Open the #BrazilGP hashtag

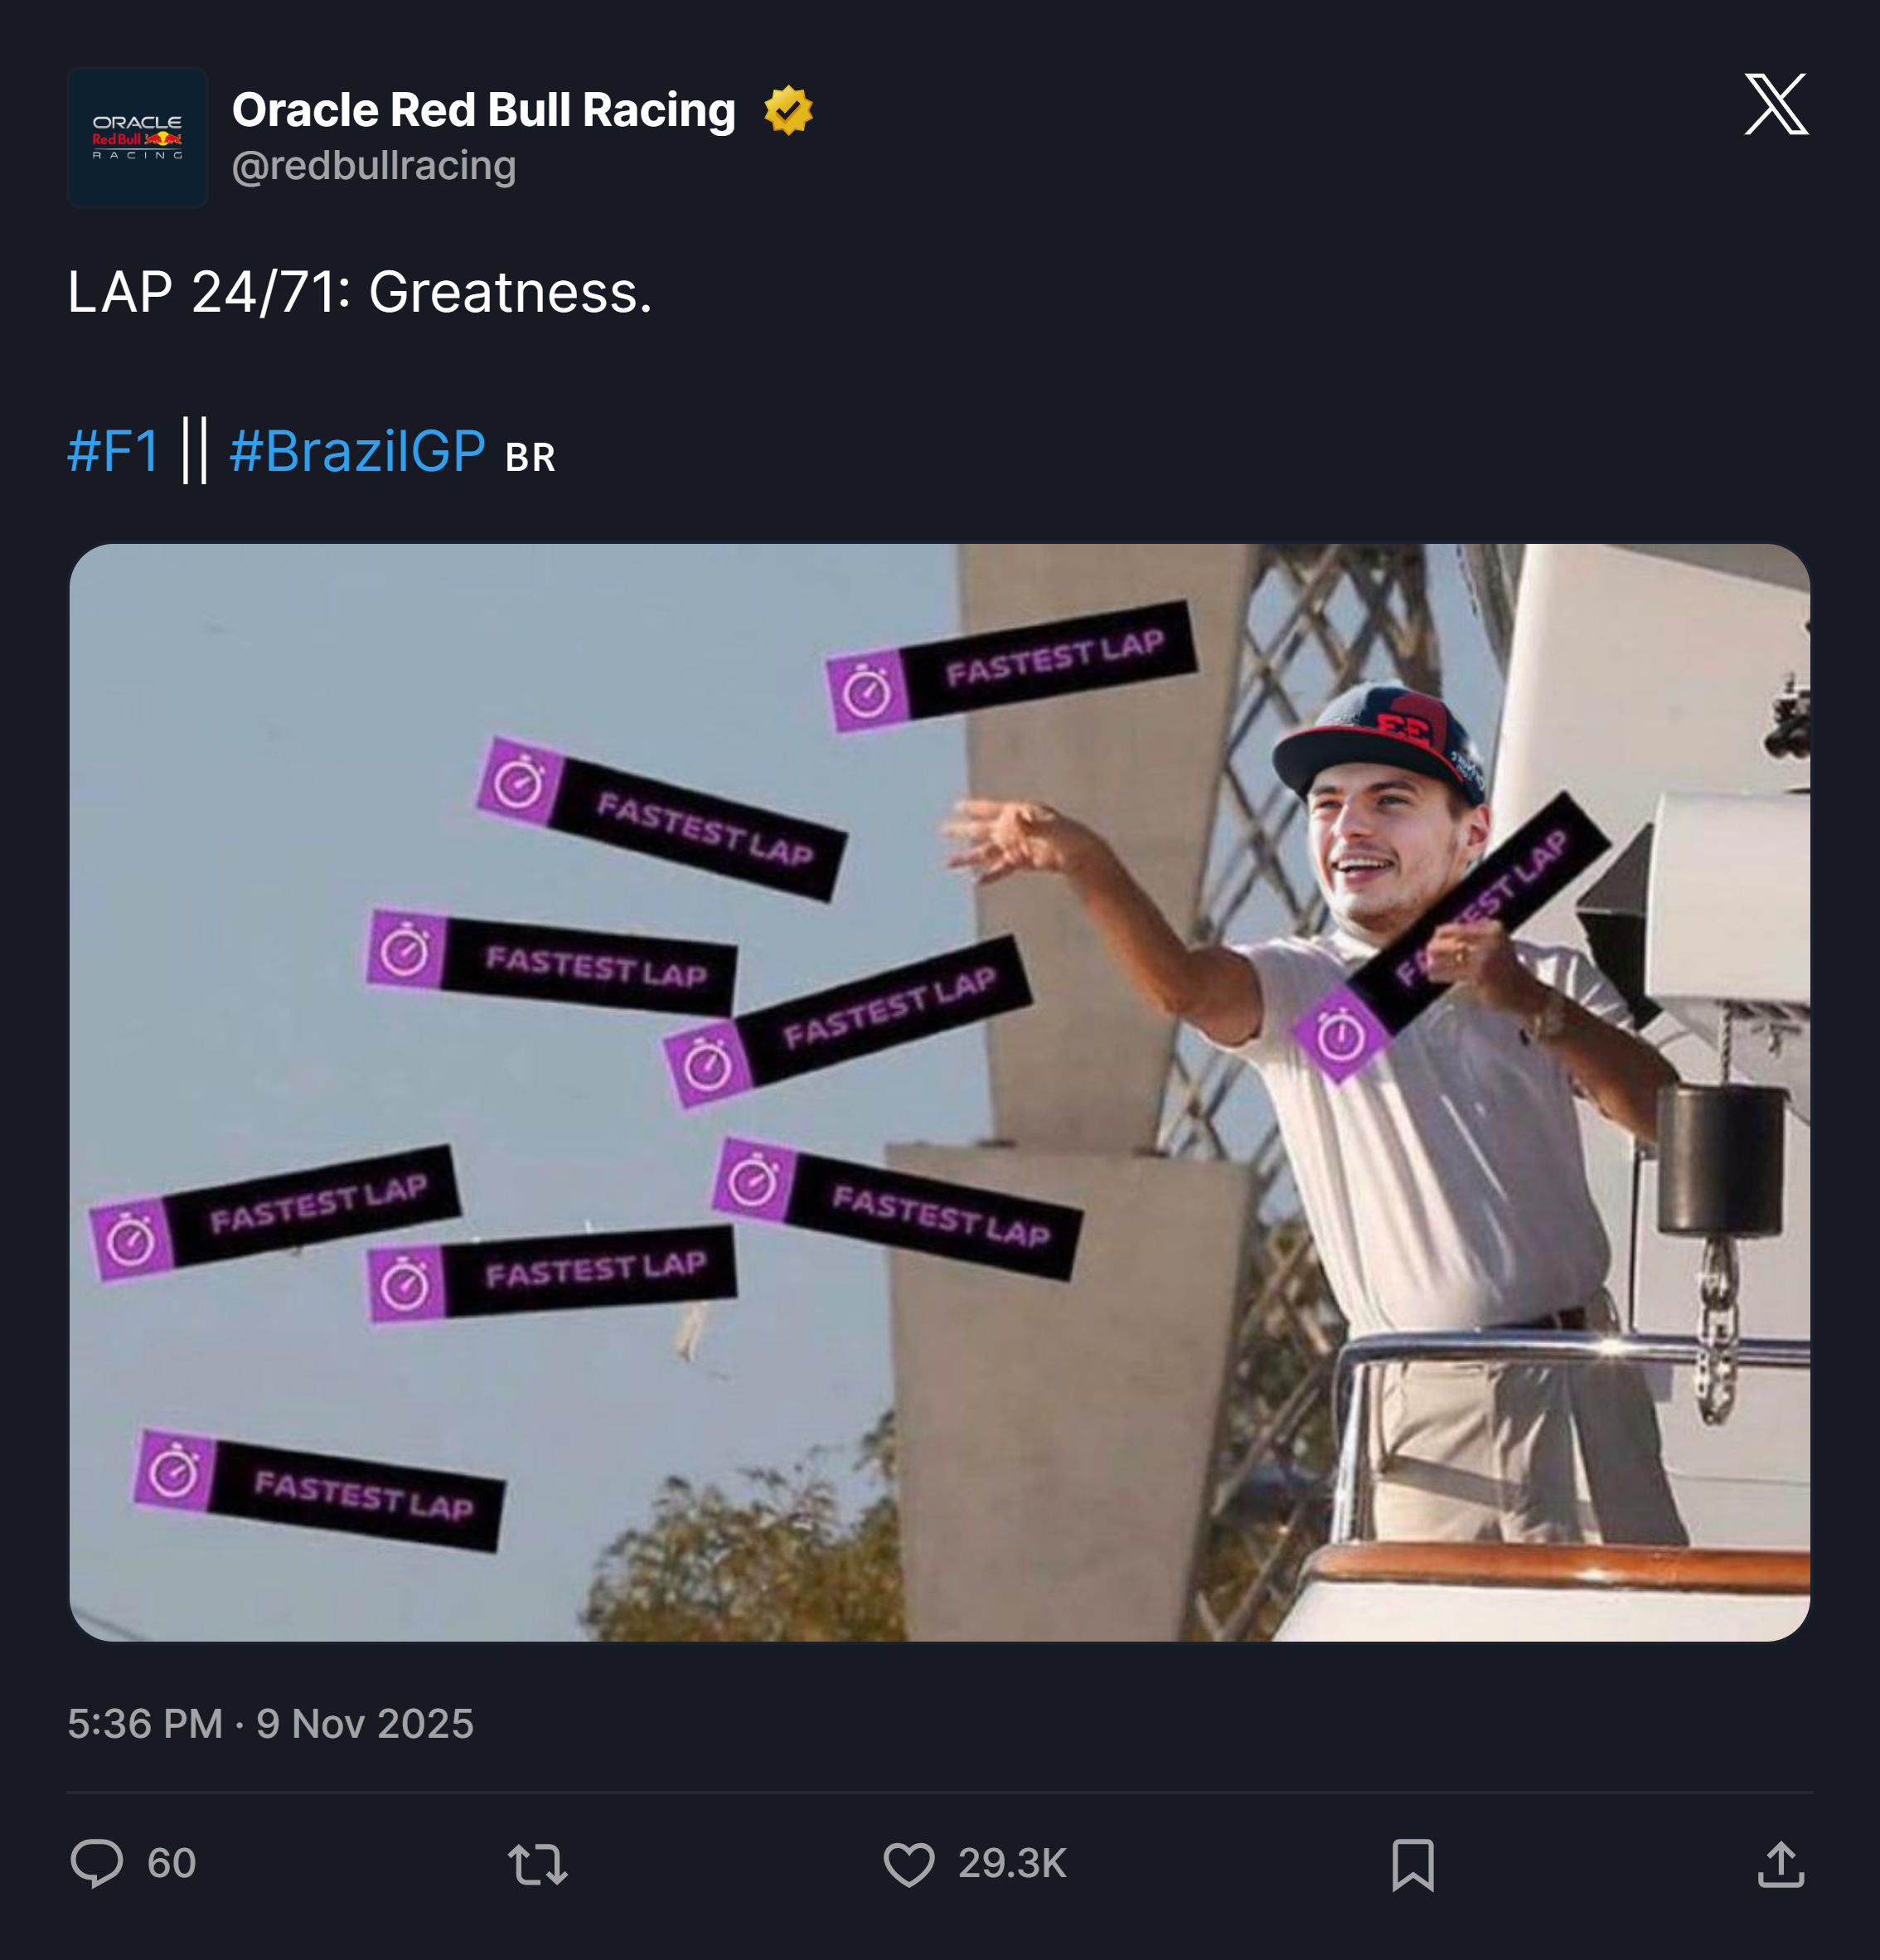click(x=357, y=451)
